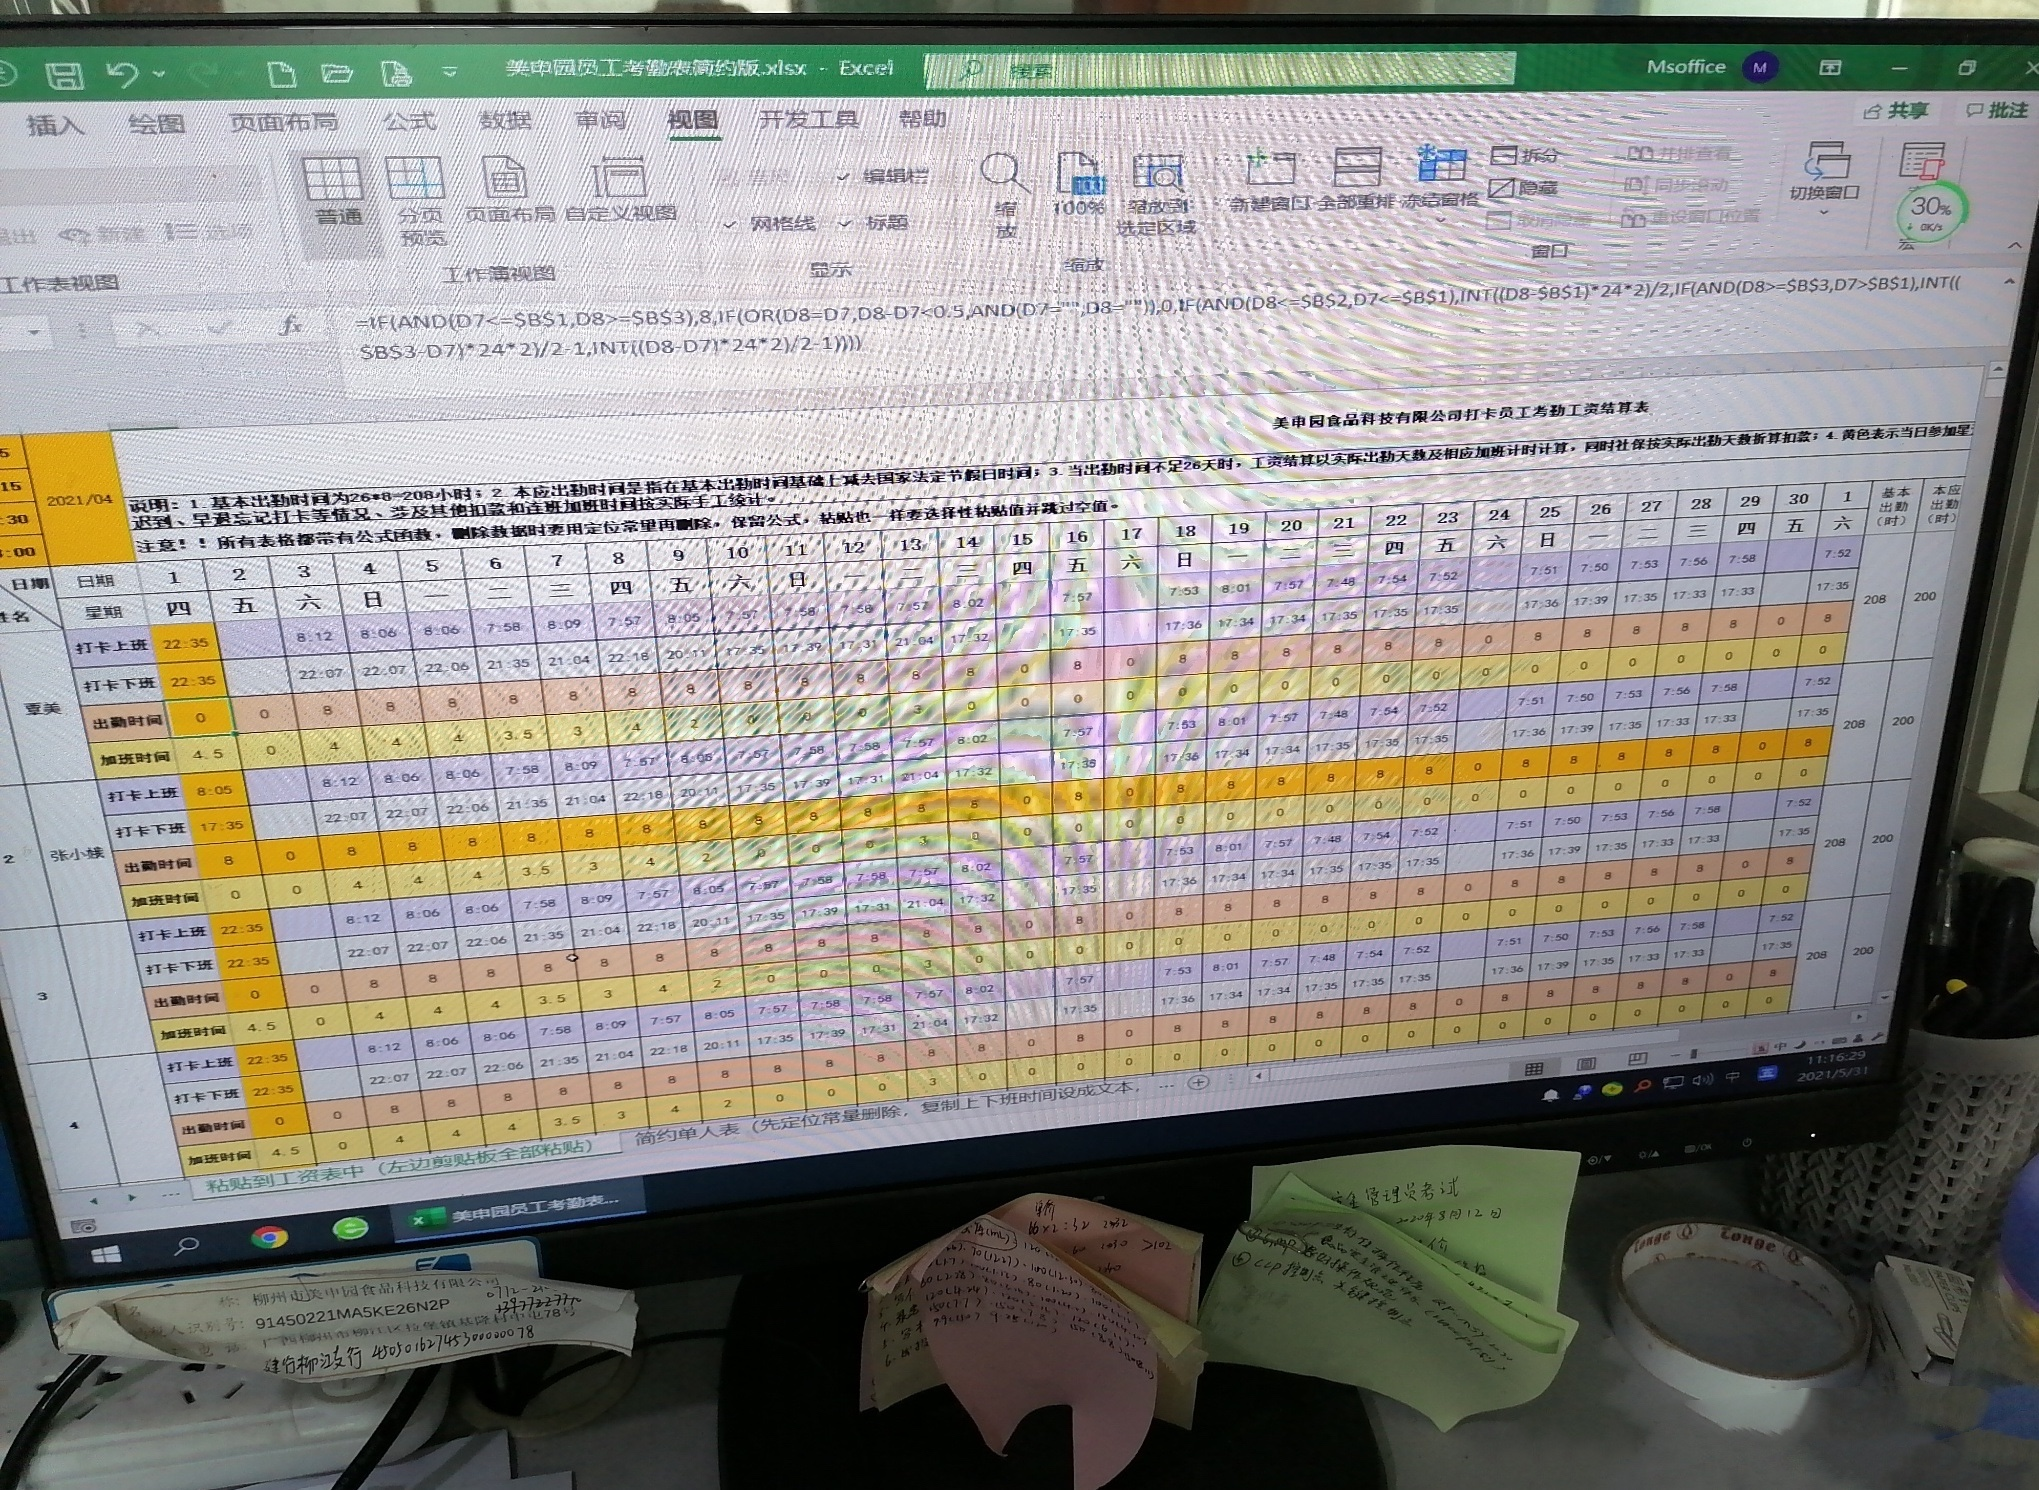Open the Name Box dropdown arrow

34,331
